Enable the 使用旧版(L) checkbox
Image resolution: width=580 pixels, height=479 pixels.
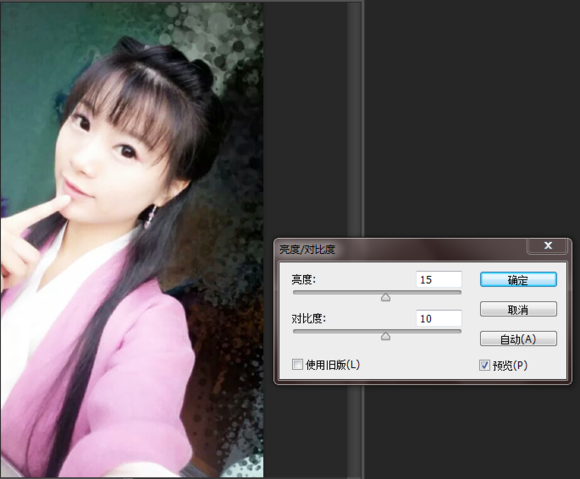[297, 365]
